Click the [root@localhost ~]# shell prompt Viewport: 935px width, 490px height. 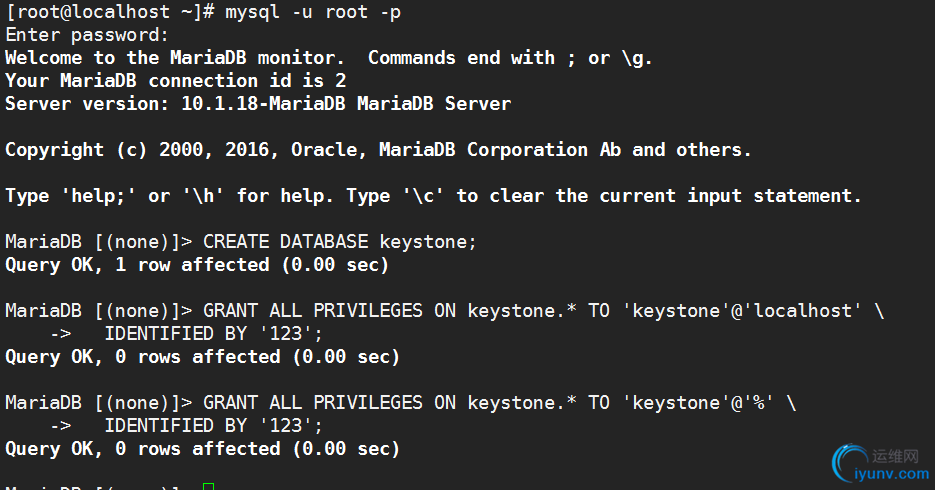coord(110,13)
